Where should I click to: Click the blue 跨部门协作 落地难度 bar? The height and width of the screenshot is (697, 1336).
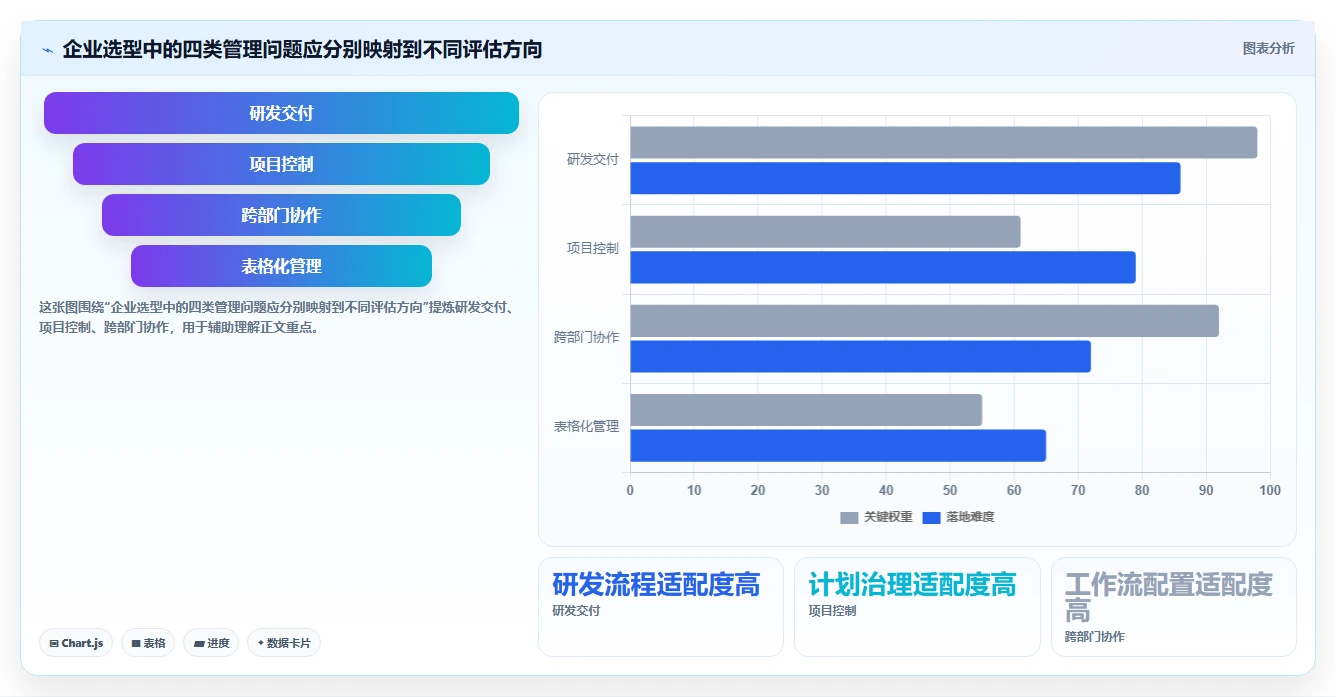860,356
